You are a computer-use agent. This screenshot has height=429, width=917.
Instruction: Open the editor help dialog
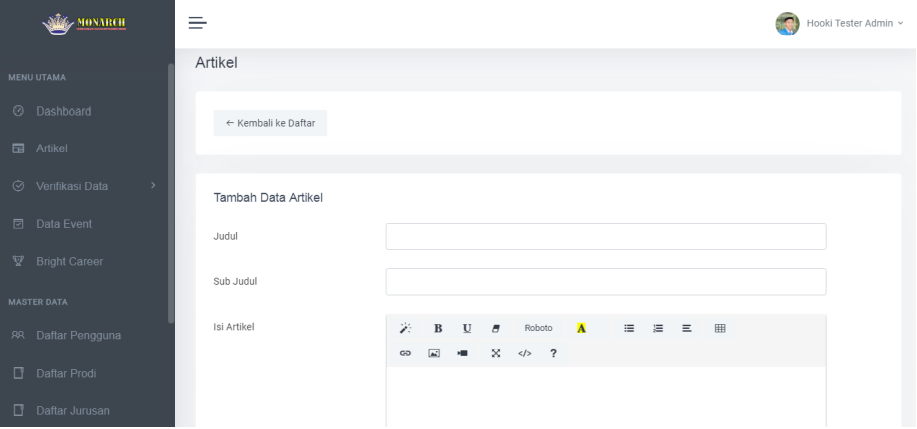tap(553, 353)
